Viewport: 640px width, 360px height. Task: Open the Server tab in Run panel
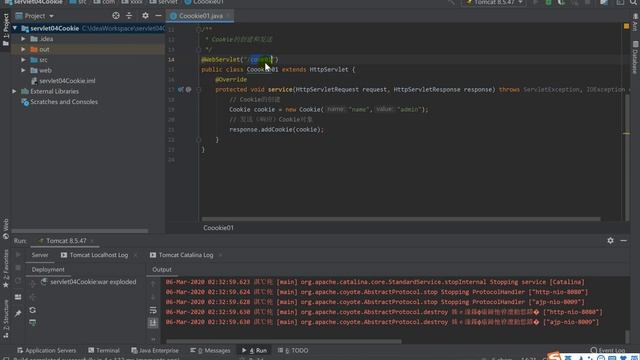coord(40,255)
